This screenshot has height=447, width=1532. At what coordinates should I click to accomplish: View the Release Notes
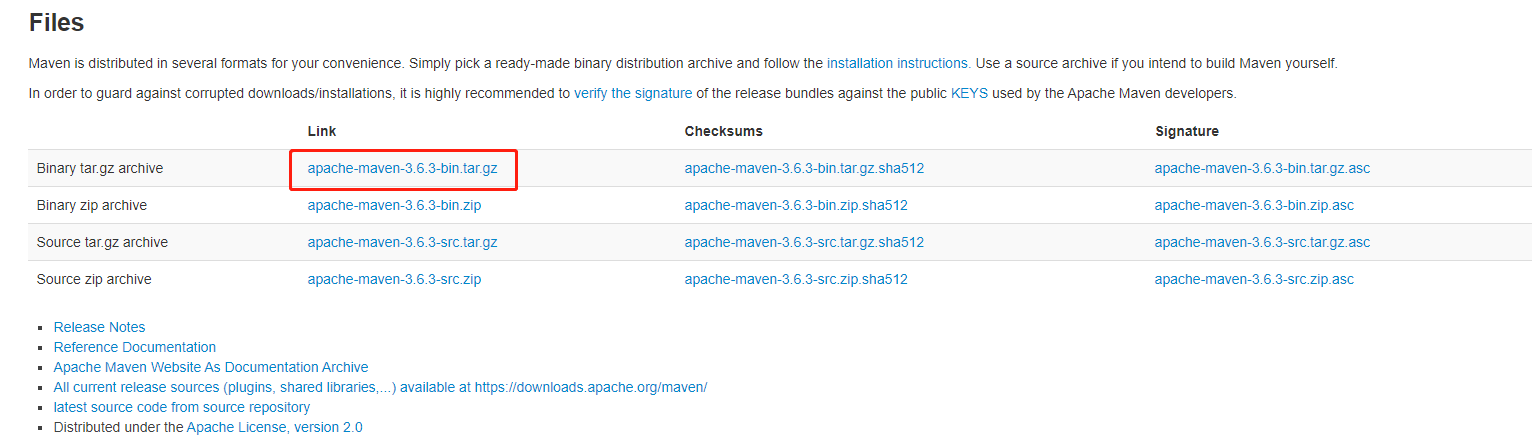99,328
